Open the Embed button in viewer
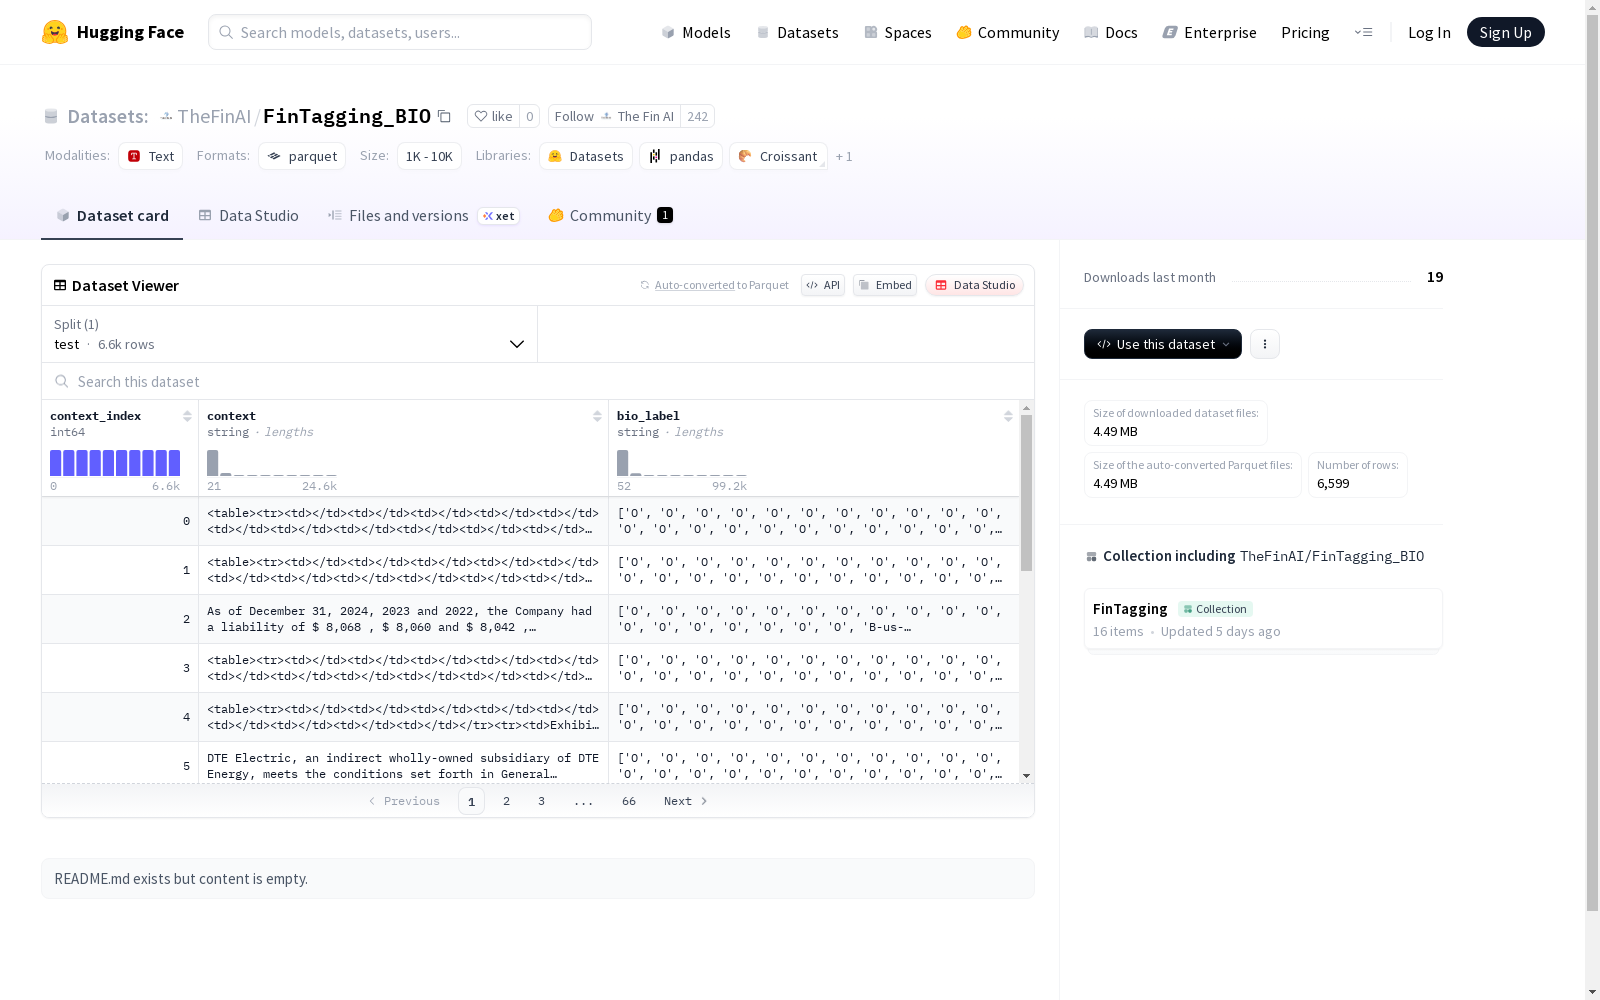Image resolution: width=1600 pixels, height=1000 pixels. 885,285
